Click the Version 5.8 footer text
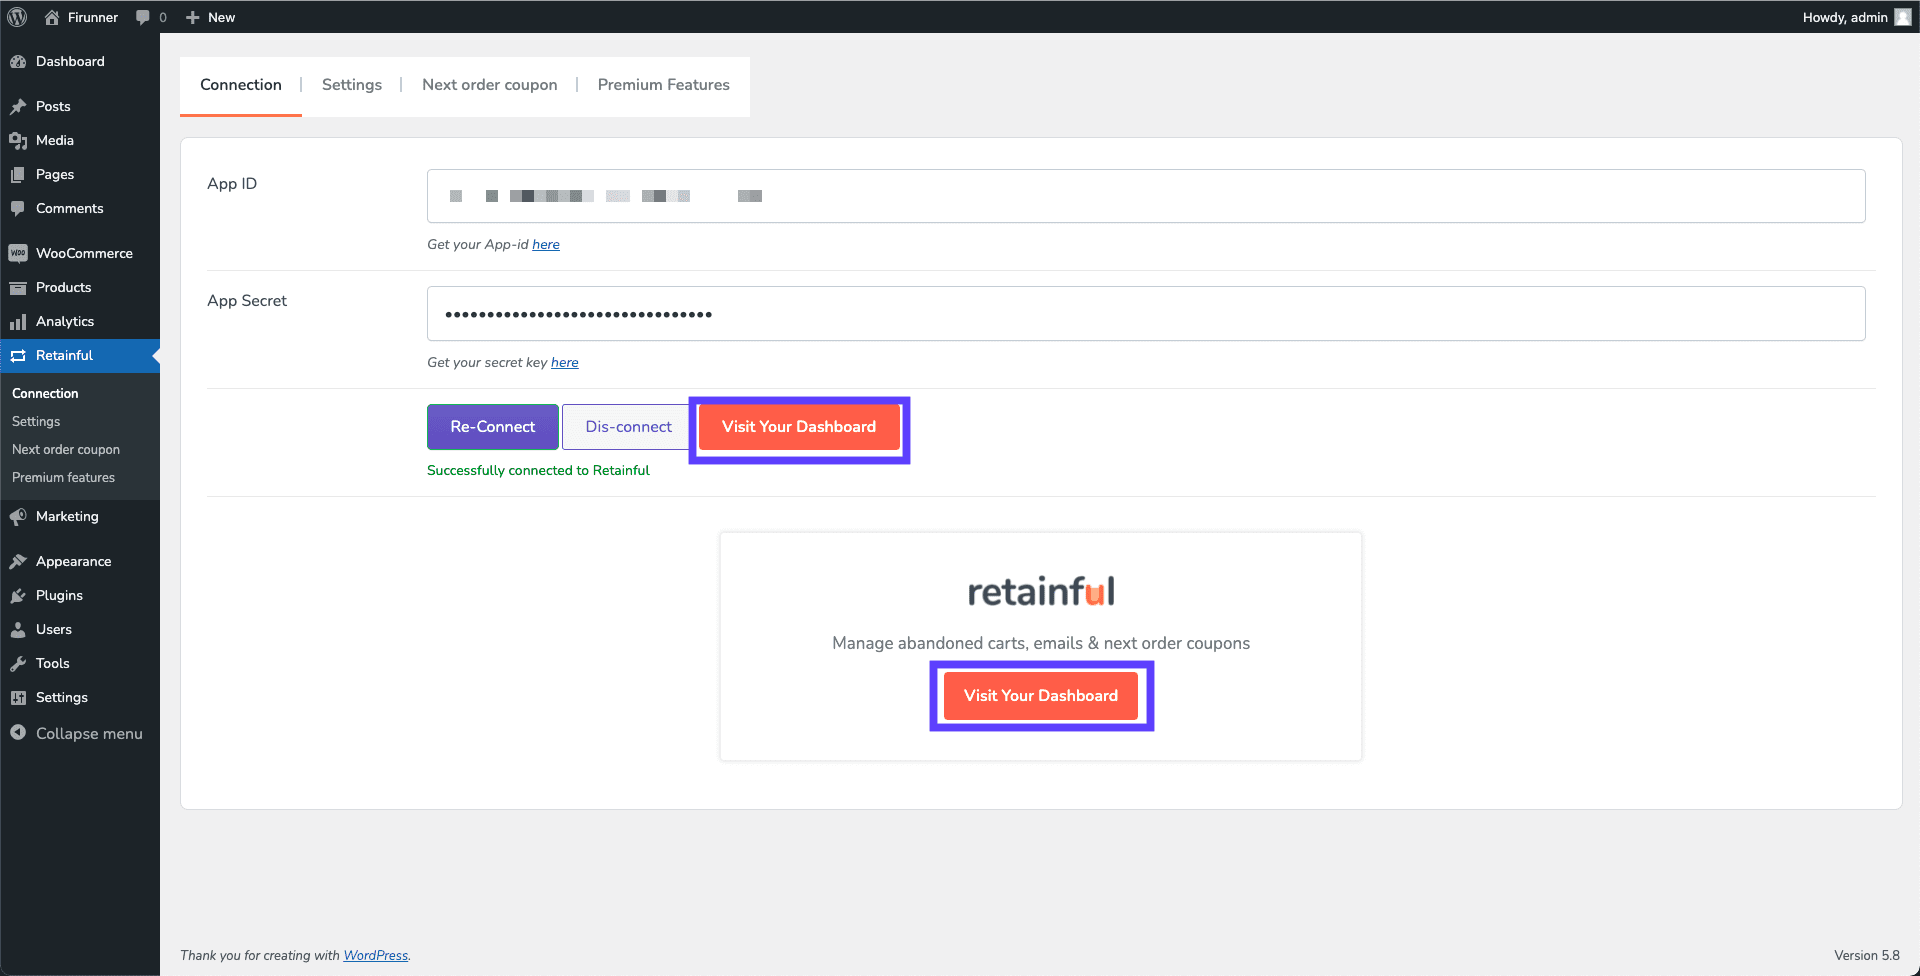This screenshot has width=1920, height=976. (x=1867, y=955)
